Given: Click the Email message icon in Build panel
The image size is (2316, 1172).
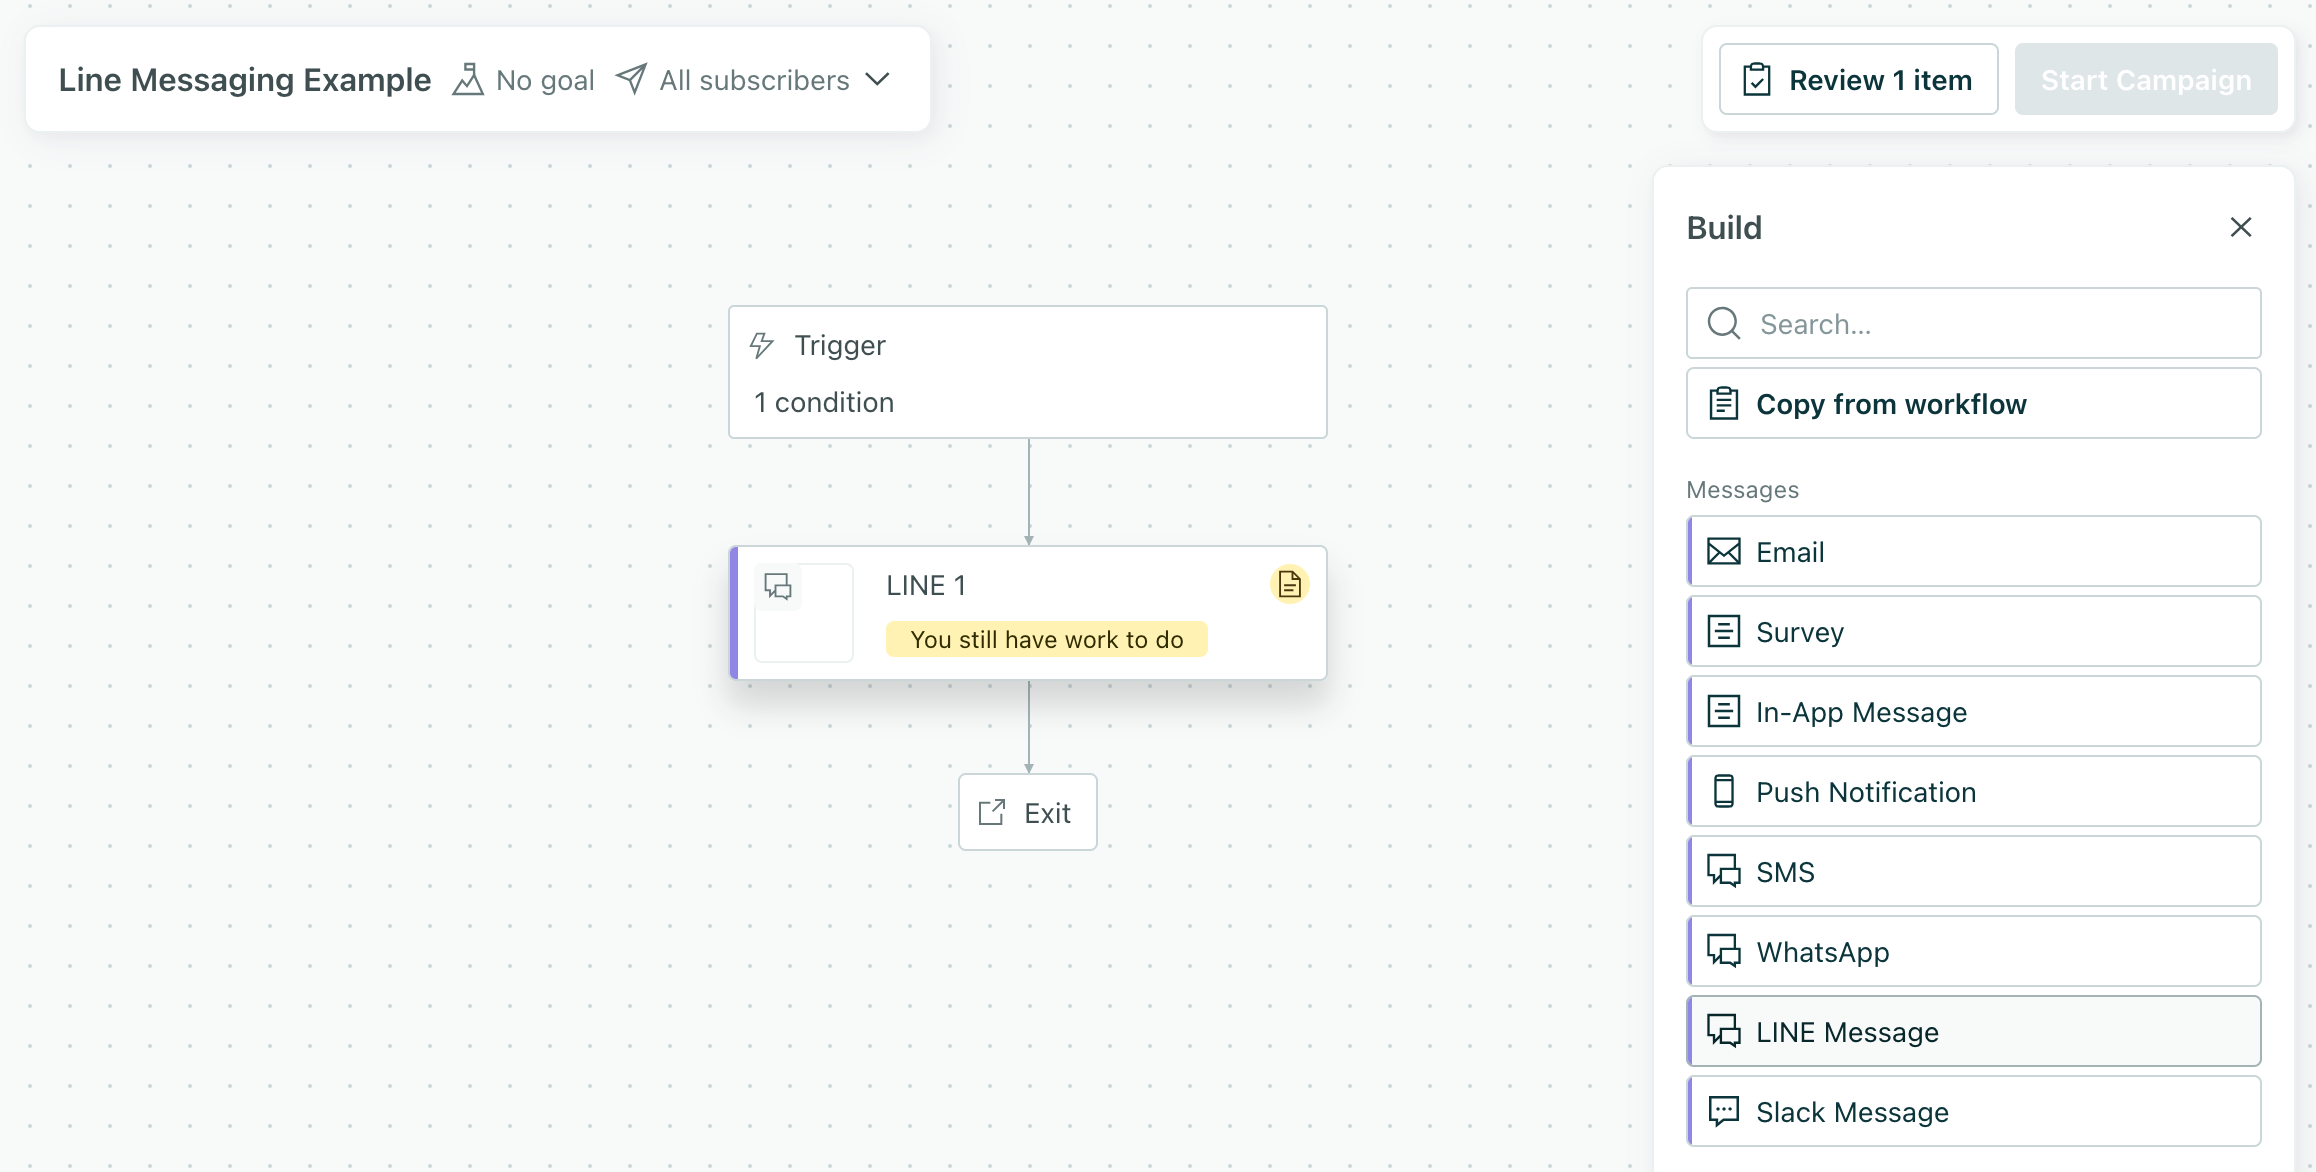Looking at the screenshot, I should (x=1725, y=551).
